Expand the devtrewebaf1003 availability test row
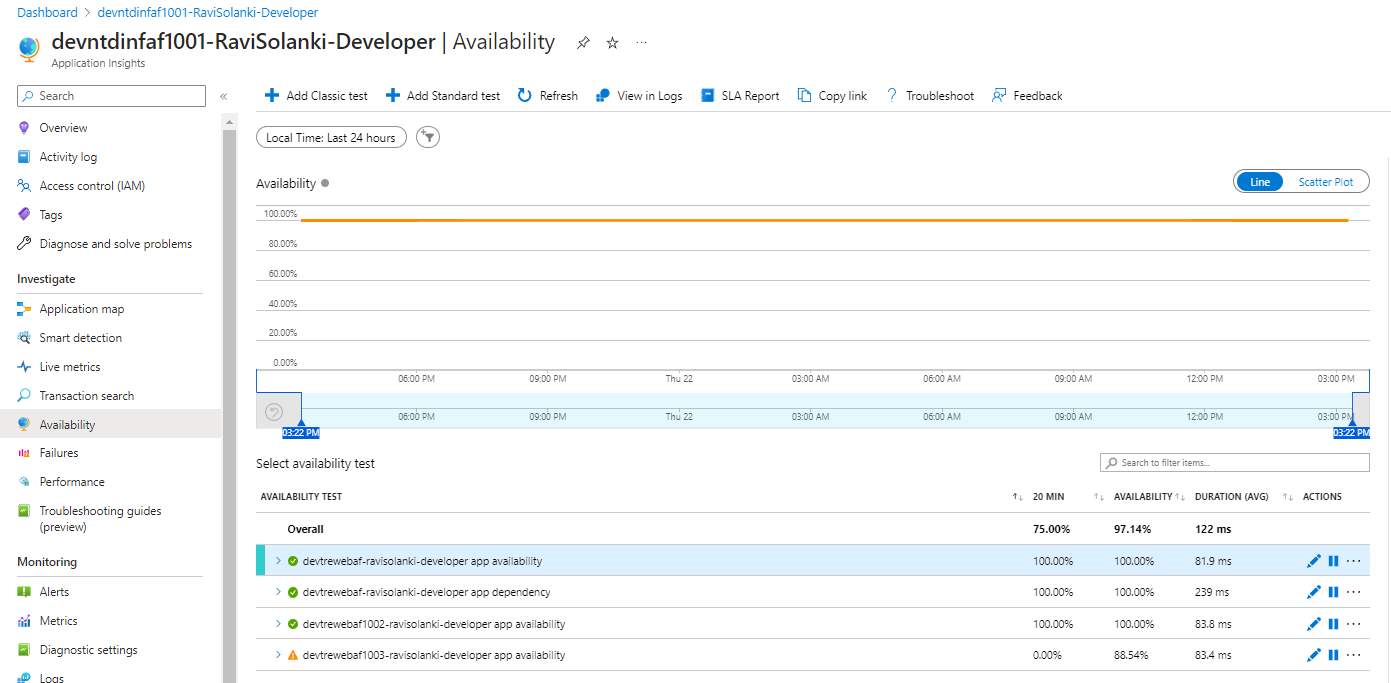The width and height of the screenshot is (1391, 683). (x=279, y=655)
